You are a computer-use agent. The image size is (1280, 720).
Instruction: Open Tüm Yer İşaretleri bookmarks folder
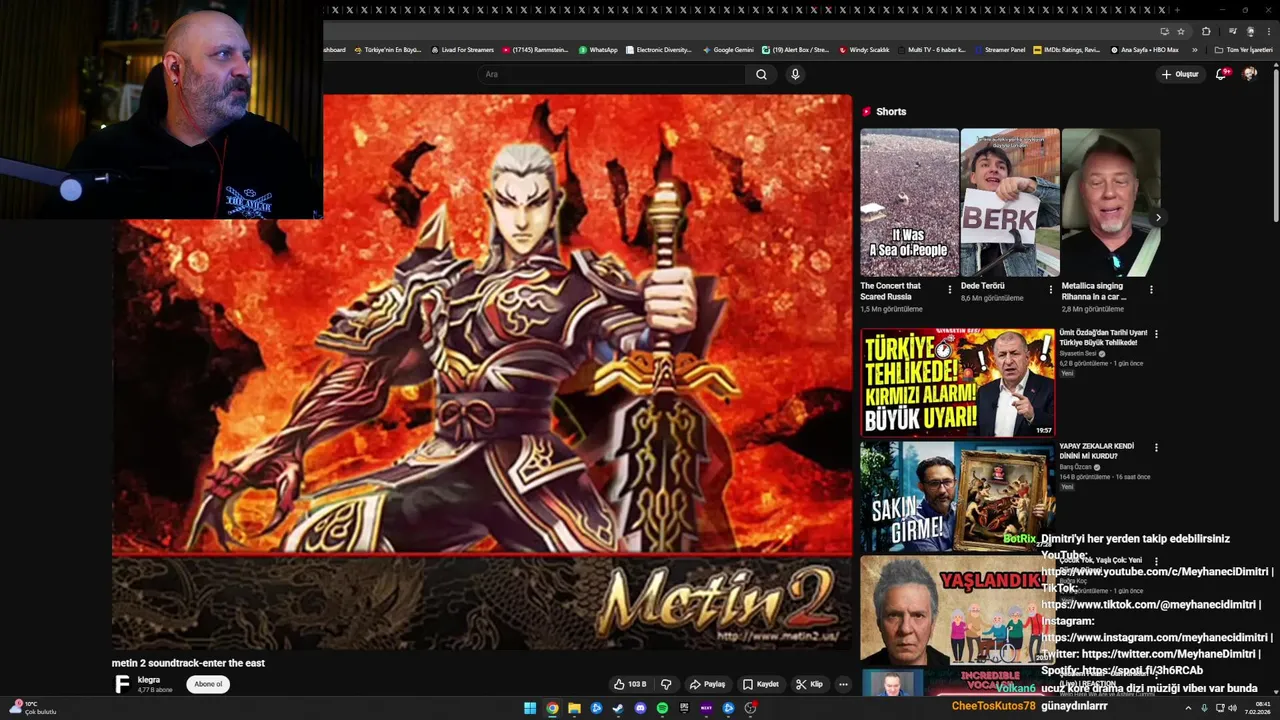(x=1244, y=50)
